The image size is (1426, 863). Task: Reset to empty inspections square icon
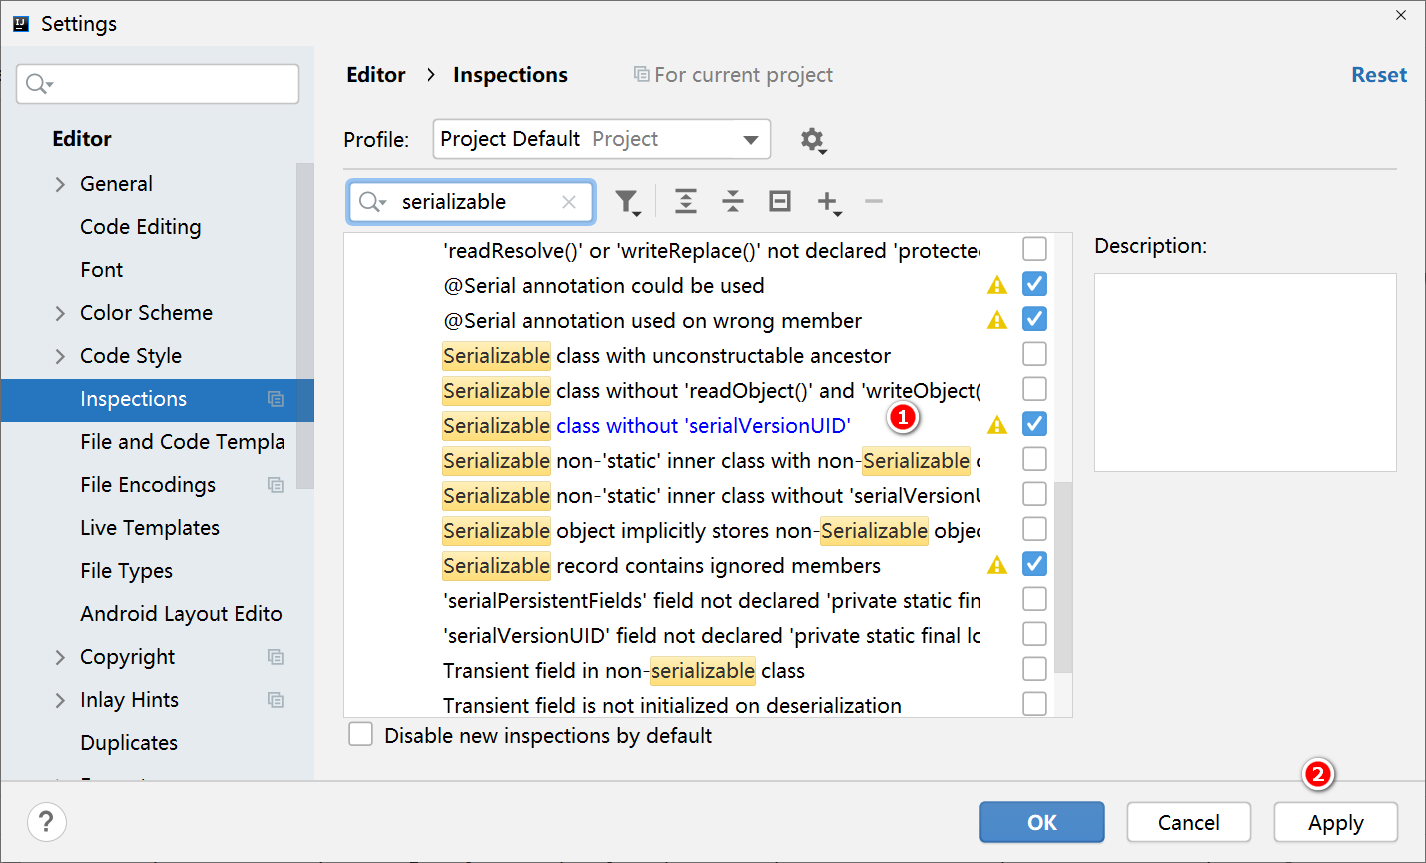[x=780, y=201]
